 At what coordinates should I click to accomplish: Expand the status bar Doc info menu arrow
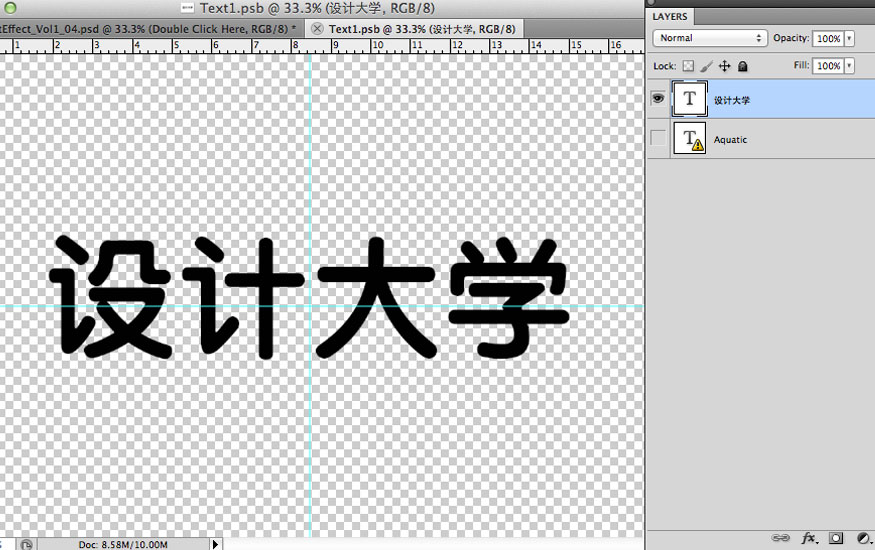[x=215, y=544]
